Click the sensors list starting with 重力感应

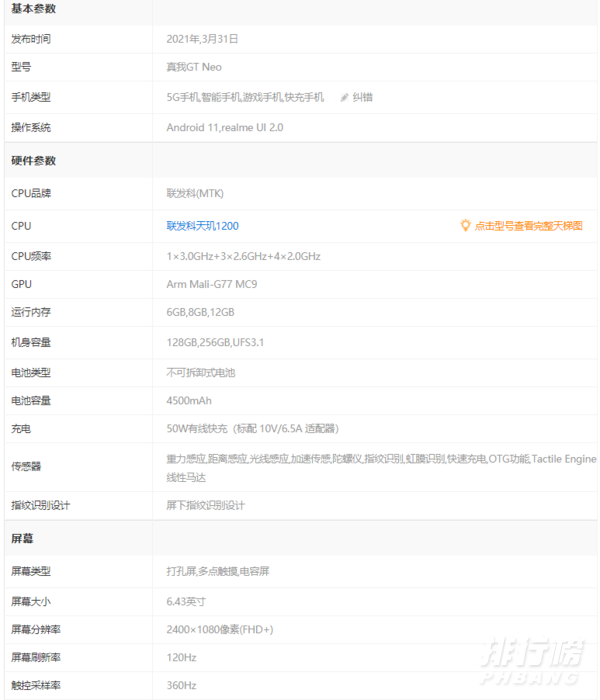click(x=381, y=468)
